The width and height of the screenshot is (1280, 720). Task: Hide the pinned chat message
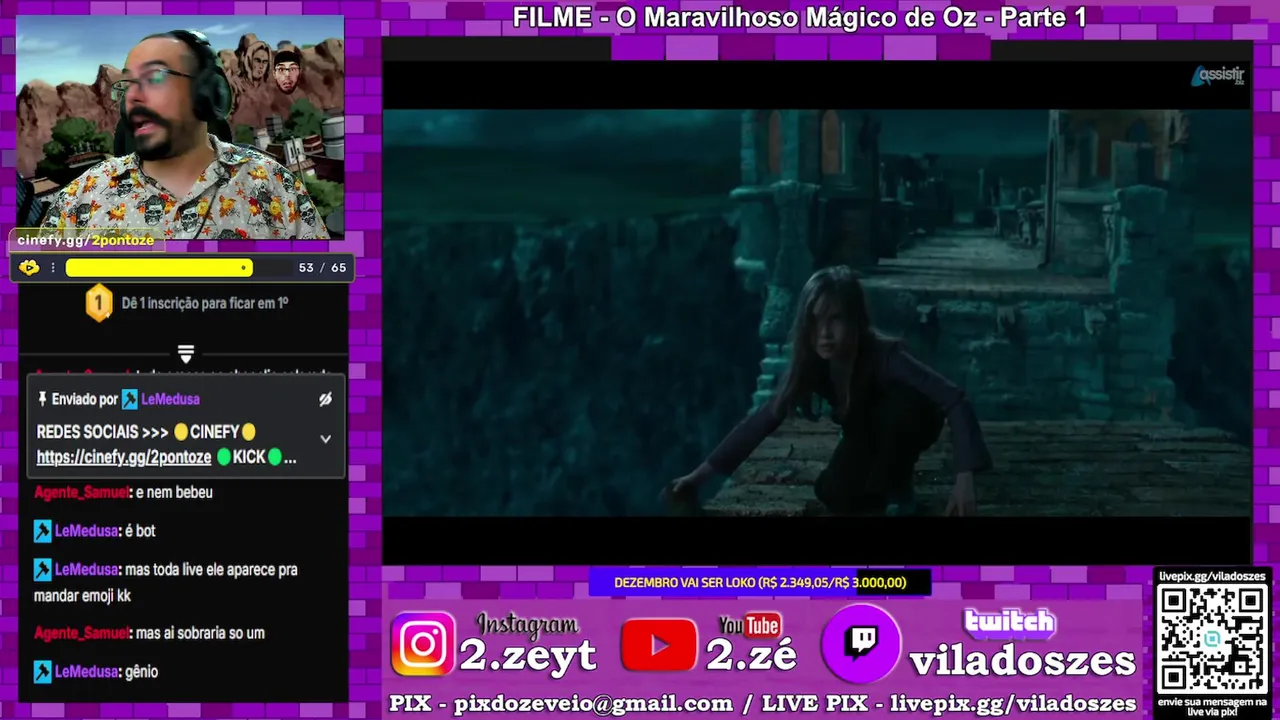[325, 399]
